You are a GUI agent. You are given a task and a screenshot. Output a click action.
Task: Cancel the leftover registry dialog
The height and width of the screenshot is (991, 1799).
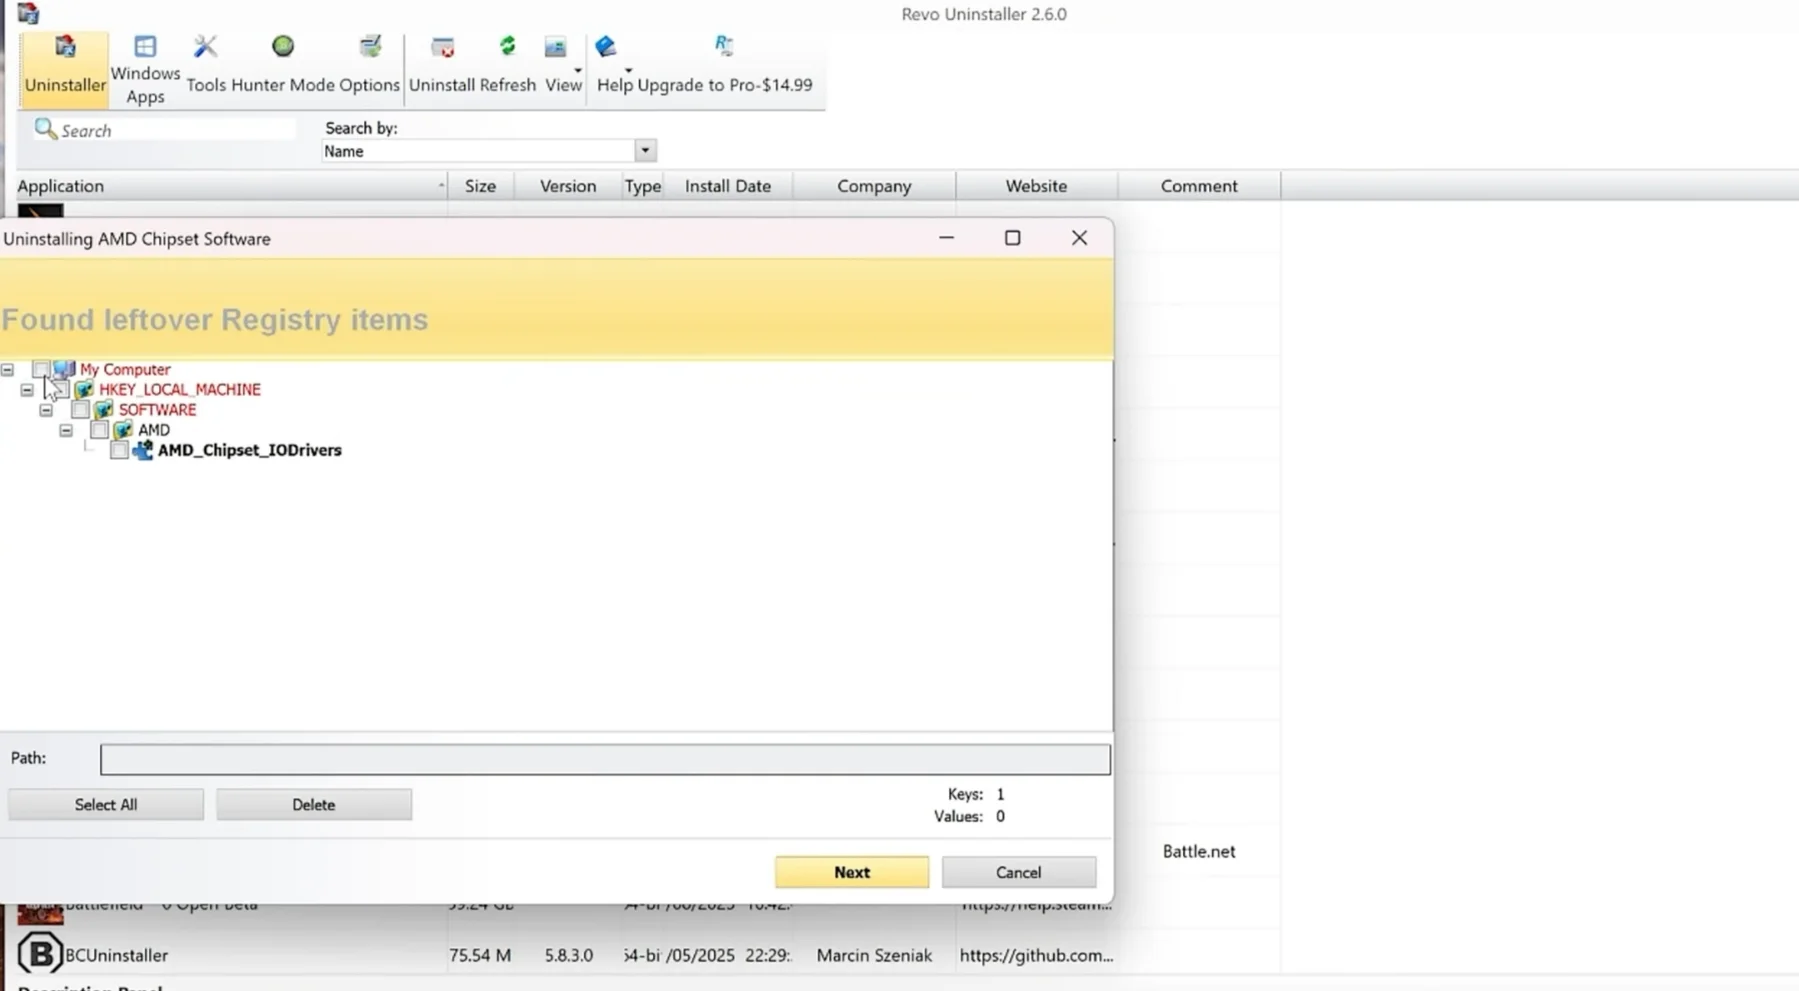[x=1019, y=872]
